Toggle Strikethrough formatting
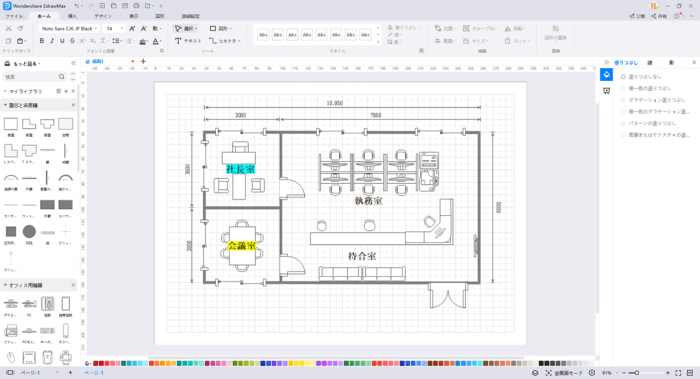This screenshot has width=700, height=379. coord(72,41)
